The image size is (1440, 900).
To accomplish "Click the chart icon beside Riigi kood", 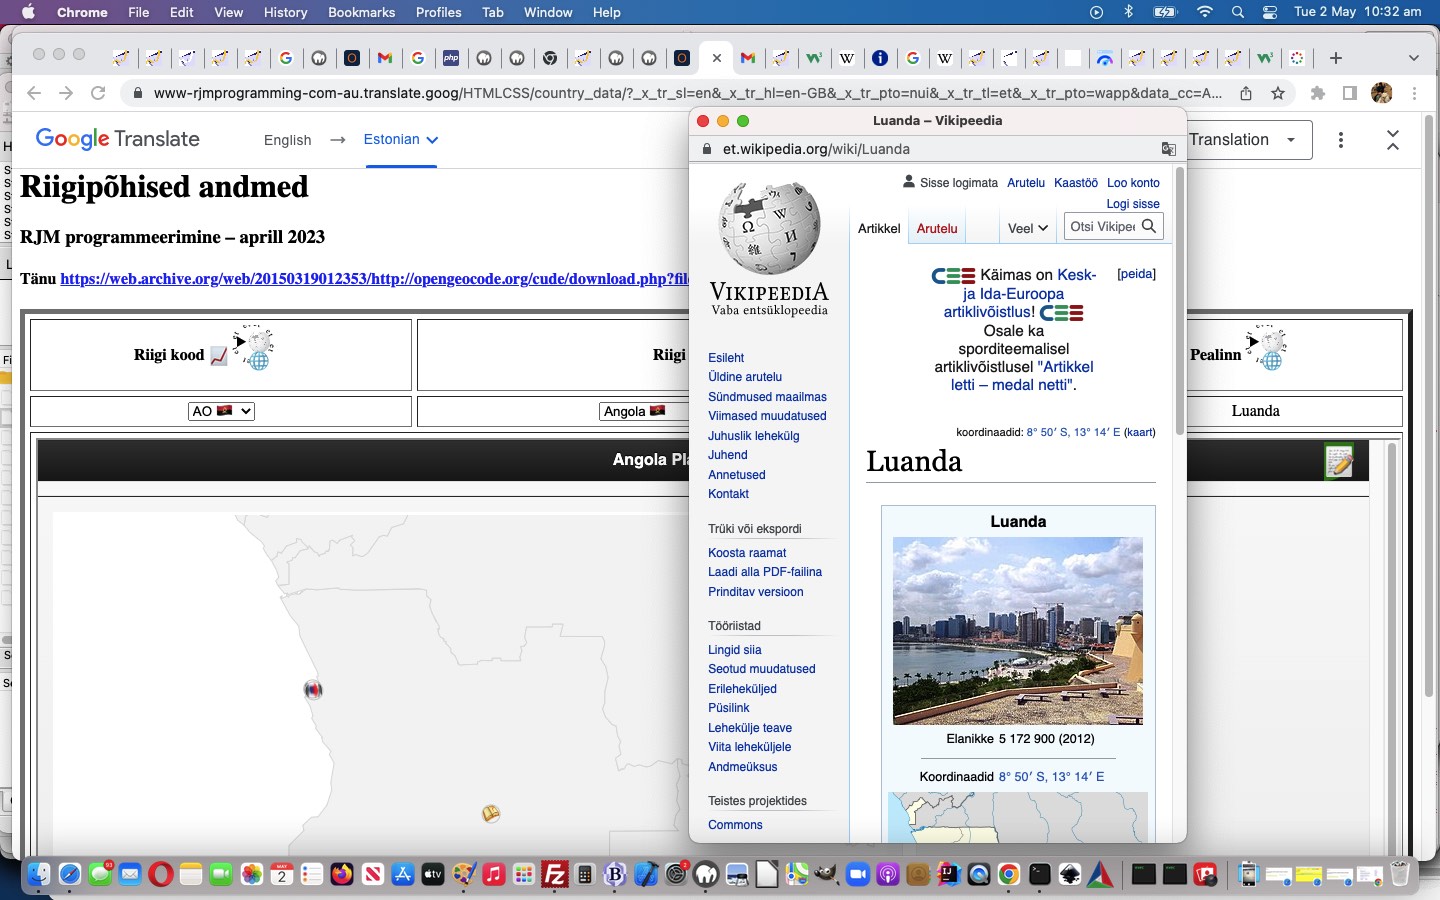I will pyautogui.click(x=219, y=356).
